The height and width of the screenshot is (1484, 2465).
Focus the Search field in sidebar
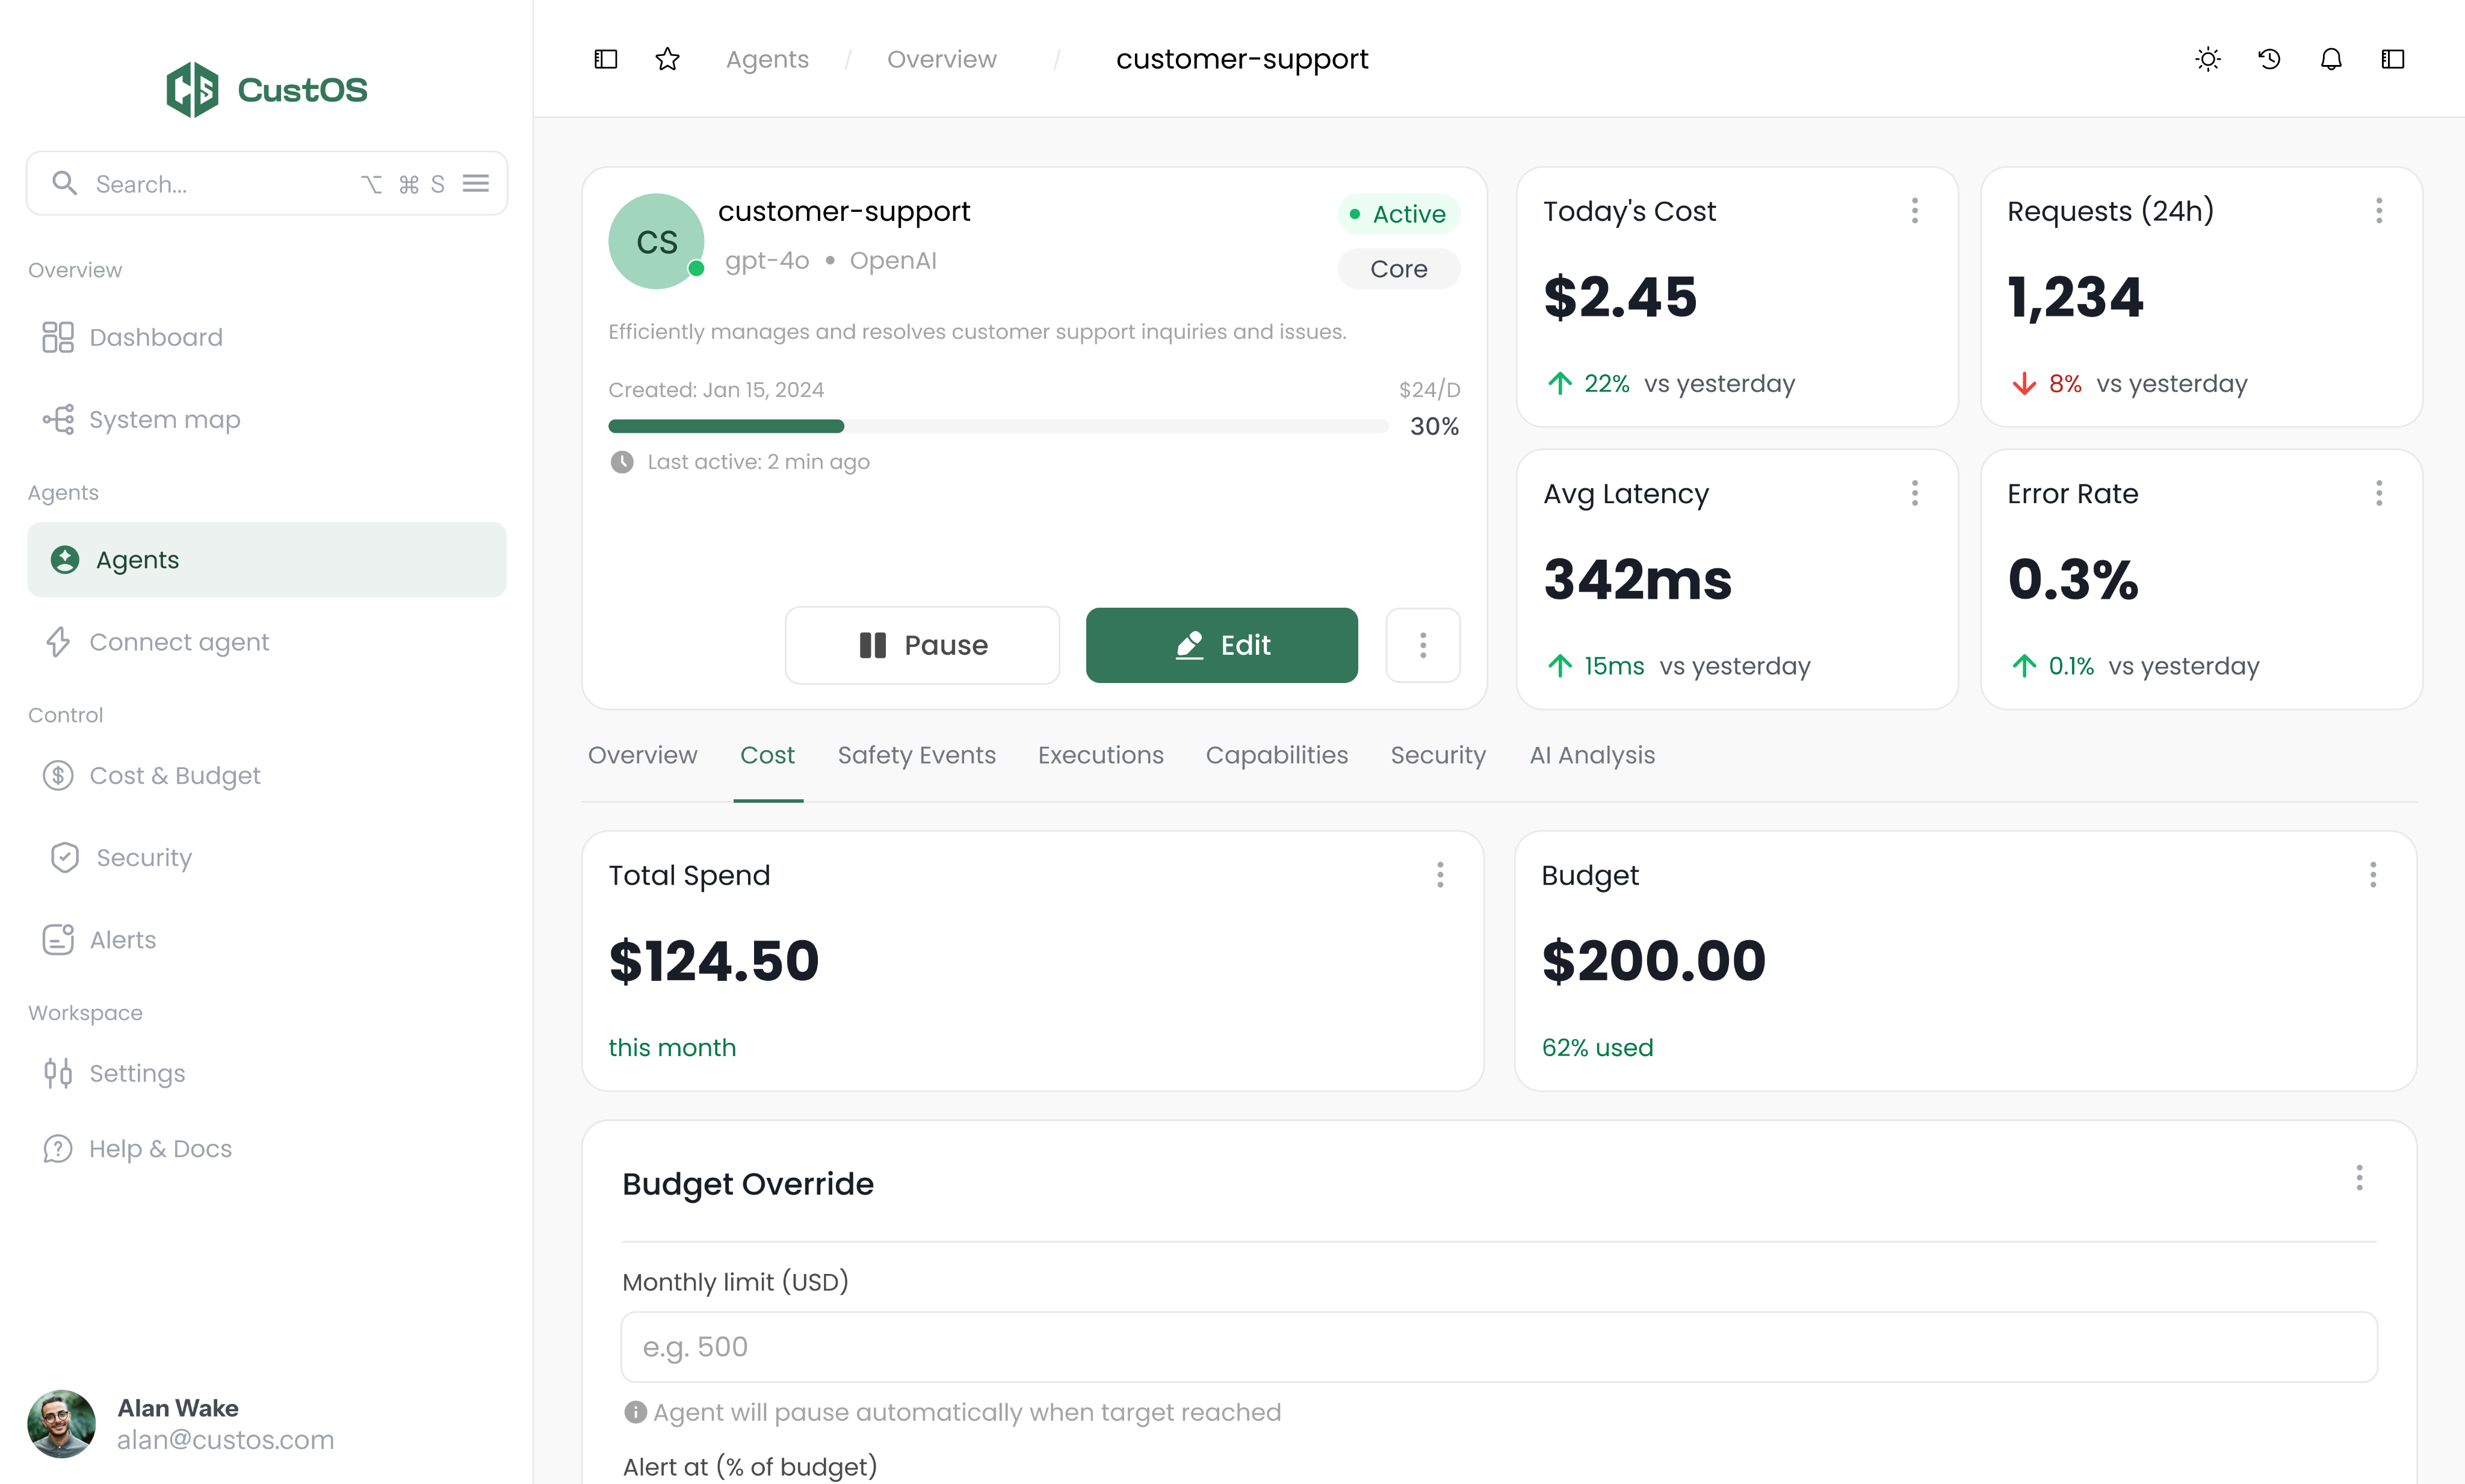click(x=266, y=183)
